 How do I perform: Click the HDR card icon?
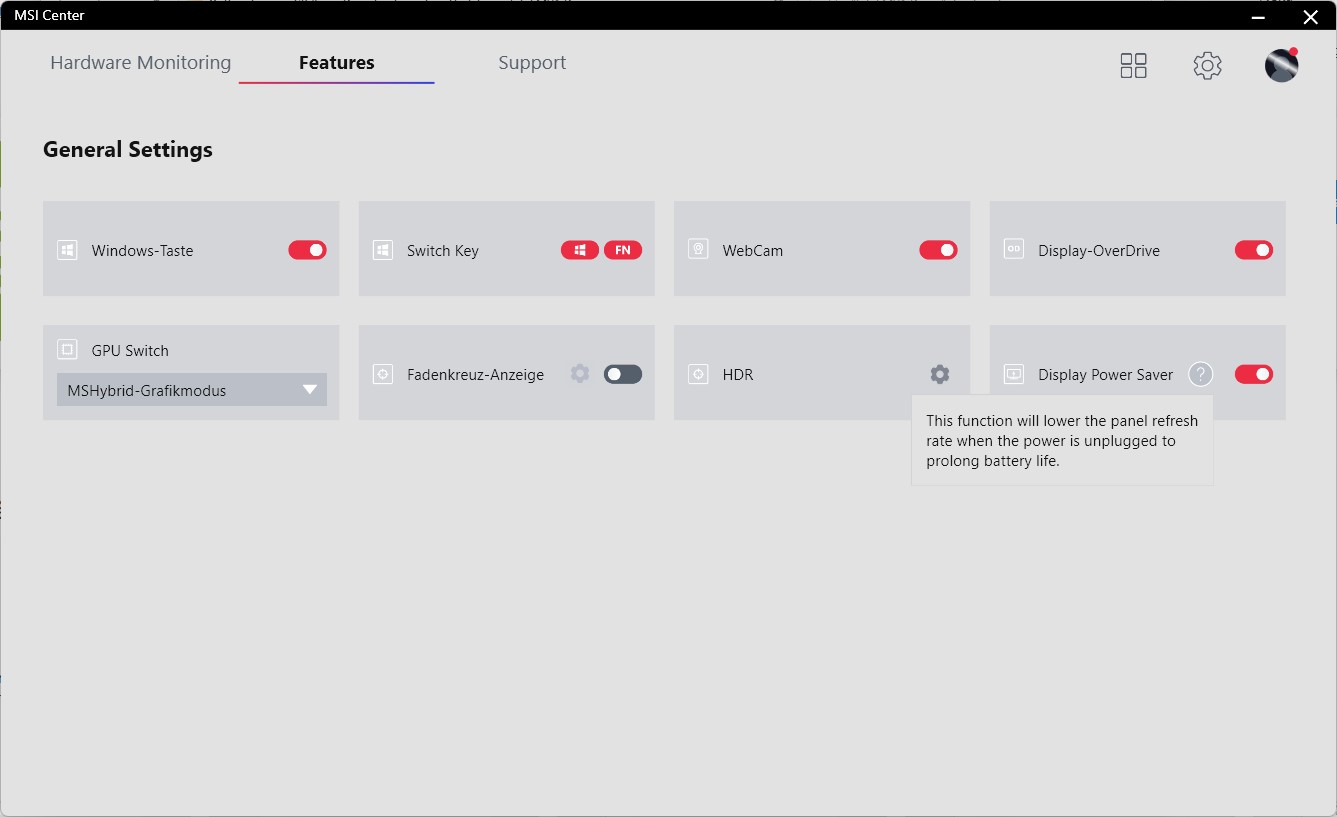coord(698,374)
